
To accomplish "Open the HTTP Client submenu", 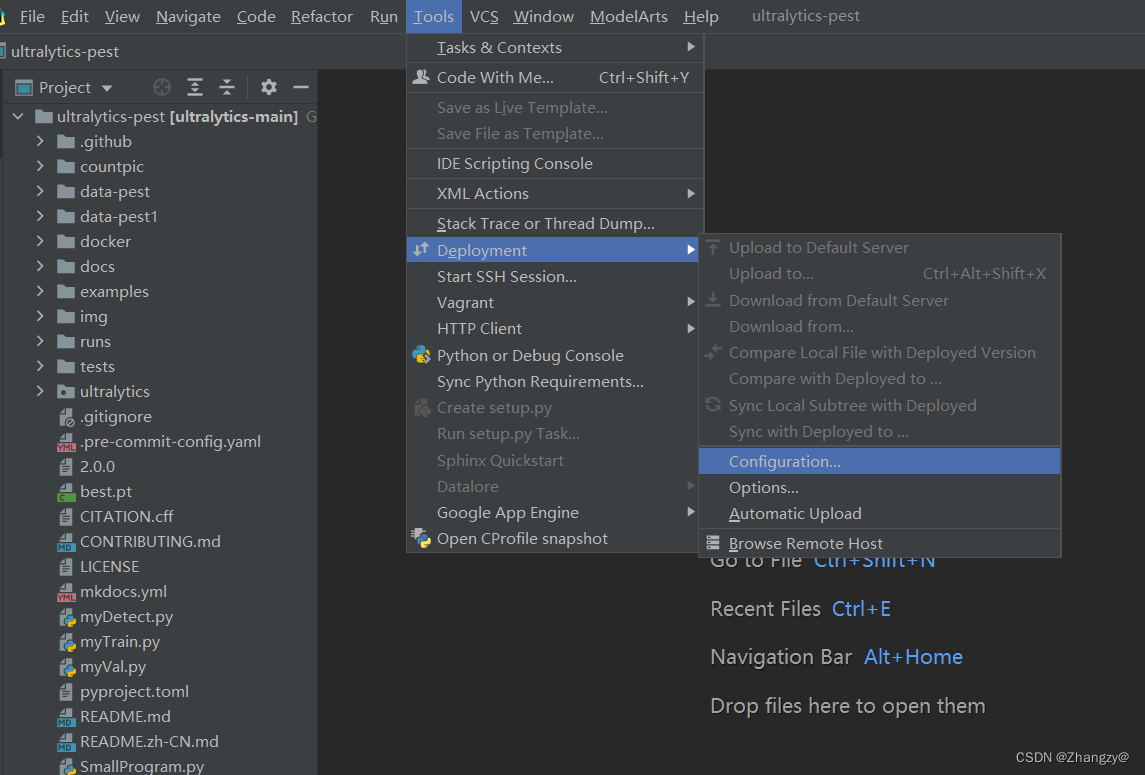I will (555, 329).
